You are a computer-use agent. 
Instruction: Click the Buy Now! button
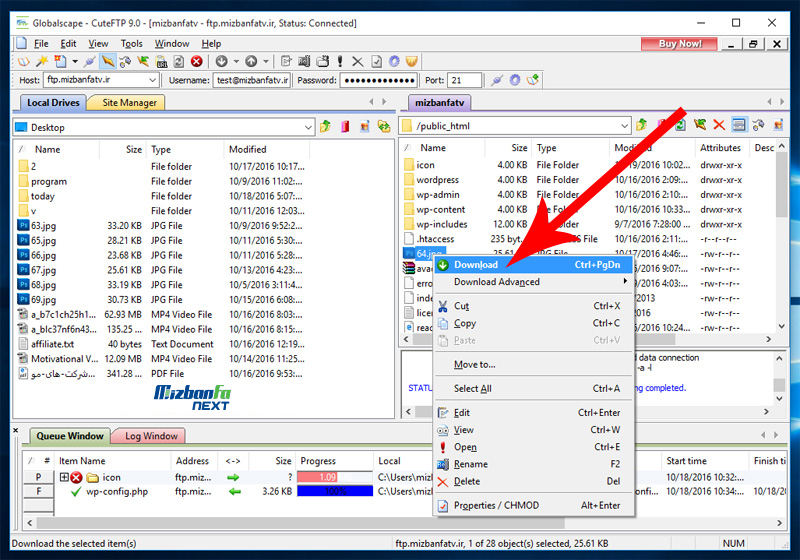[679, 44]
